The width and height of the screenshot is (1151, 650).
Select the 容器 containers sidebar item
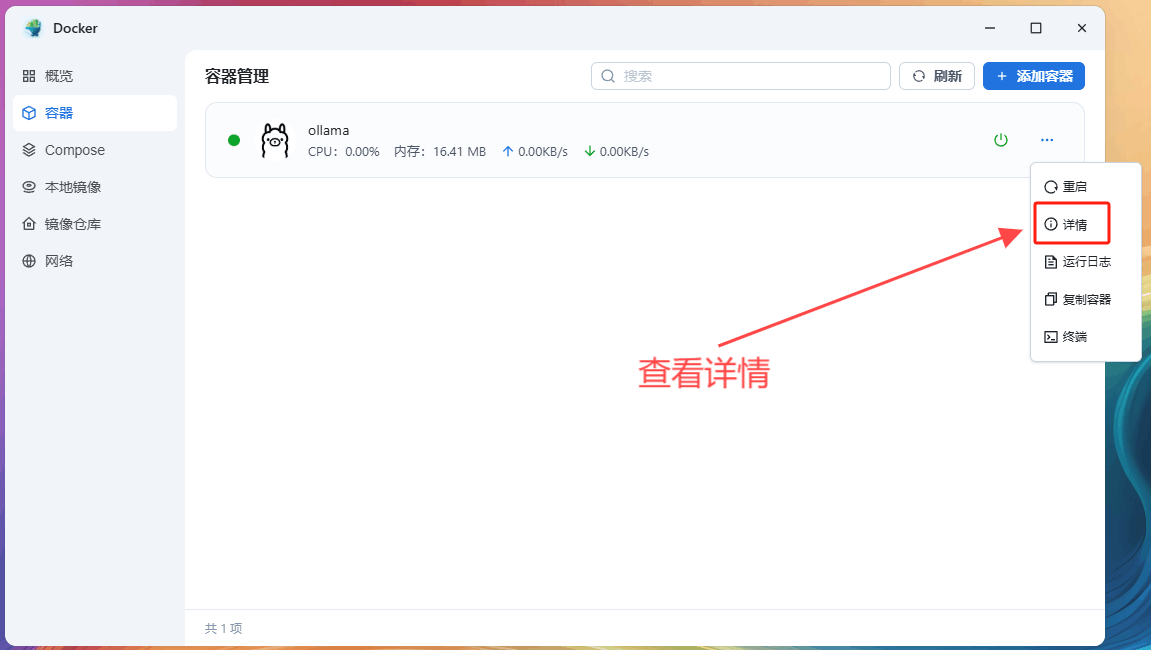click(x=59, y=113)
